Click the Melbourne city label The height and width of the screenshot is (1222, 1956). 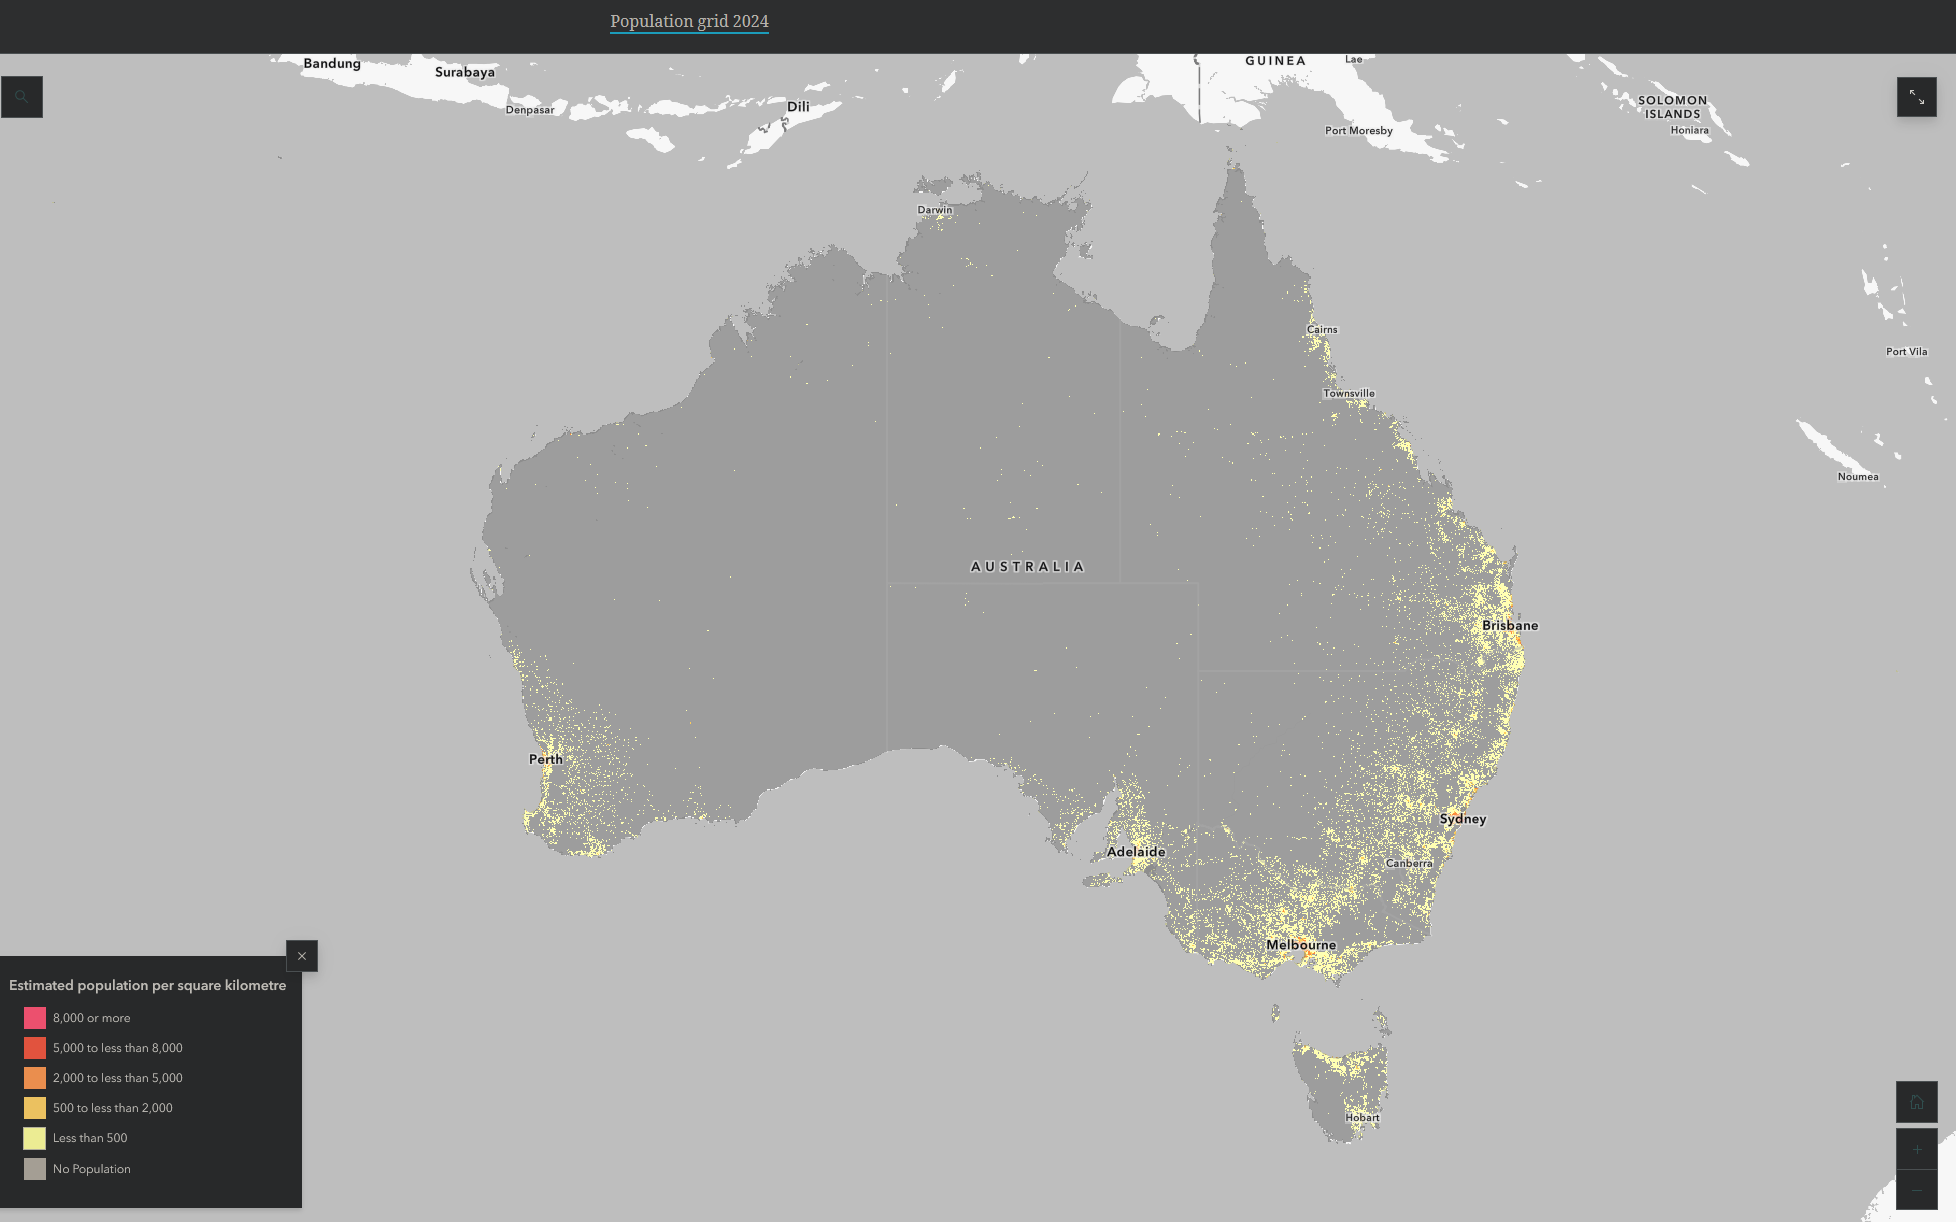tap(1300, 945)
